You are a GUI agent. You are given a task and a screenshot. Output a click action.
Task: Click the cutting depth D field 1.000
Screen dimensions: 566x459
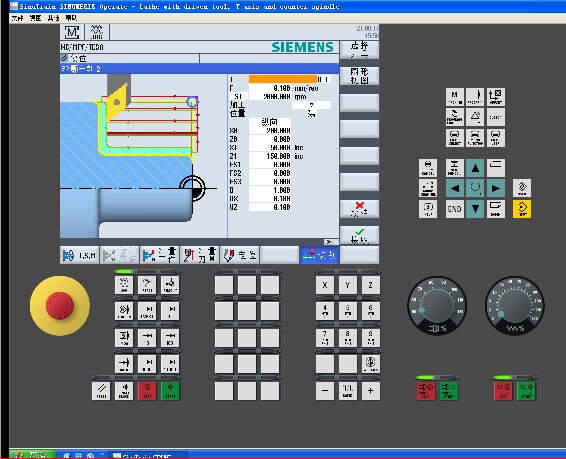coord(270,190)
